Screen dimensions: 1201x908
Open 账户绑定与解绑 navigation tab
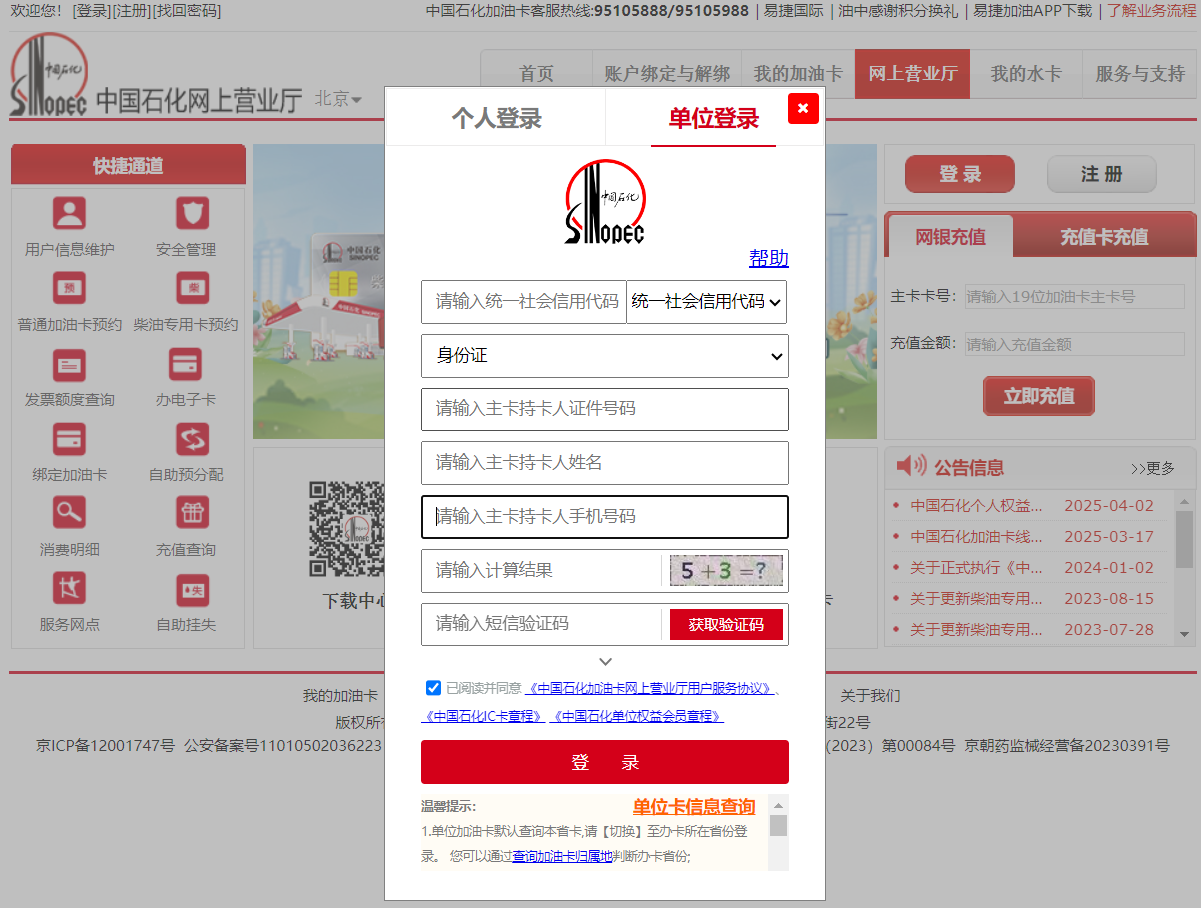667,74
